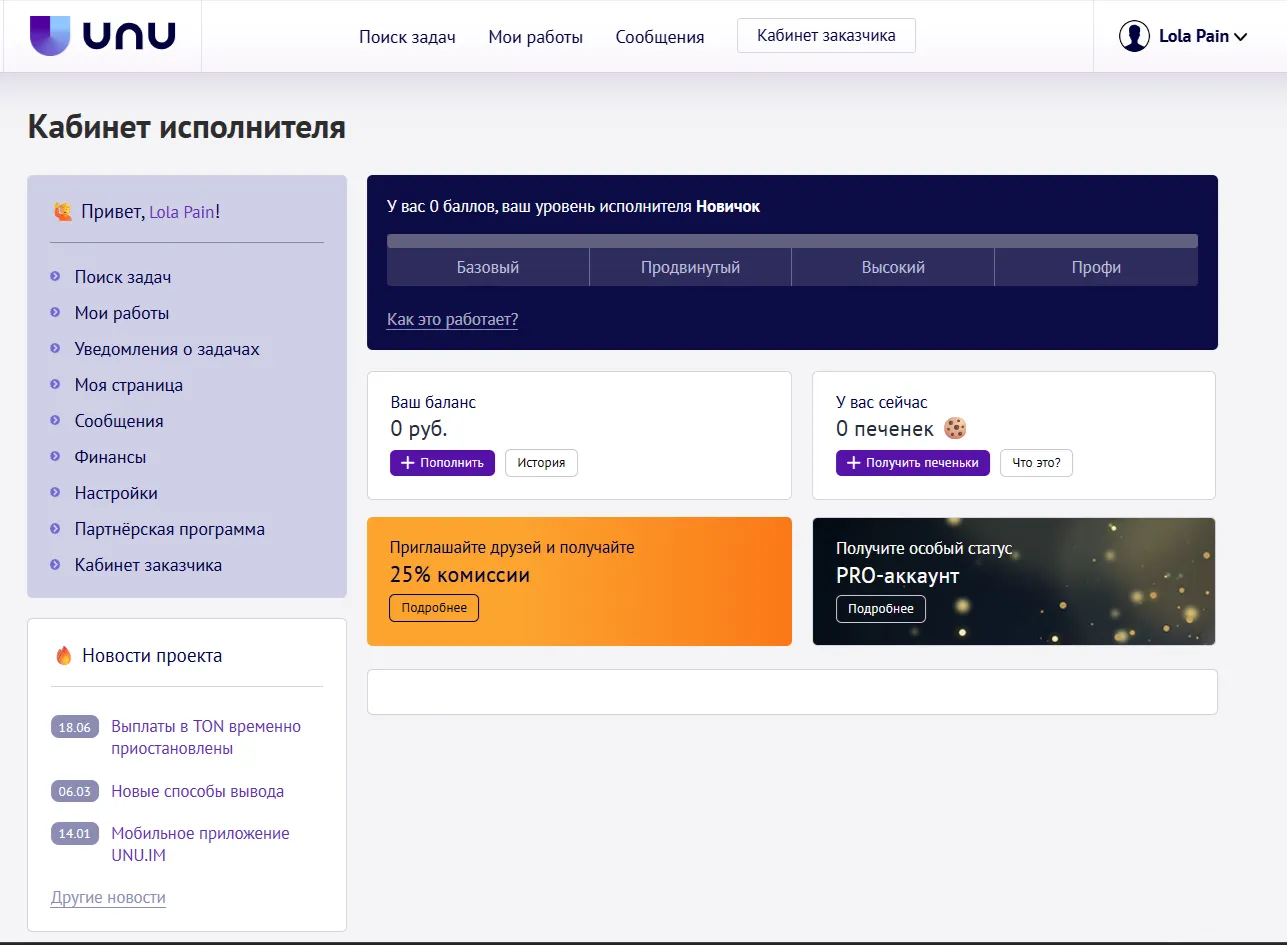Click the Пополнить balance button
Viewport: 1287px width, 945px height.
(442, 463)
